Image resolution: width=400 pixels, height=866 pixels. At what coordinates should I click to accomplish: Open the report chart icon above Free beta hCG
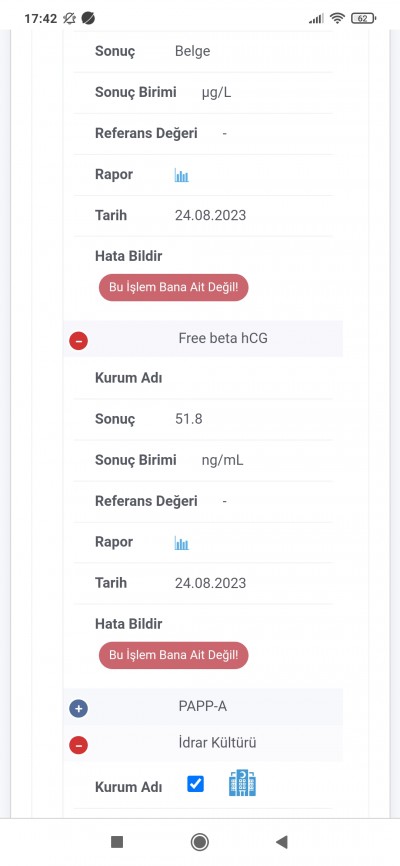pos(182,176)
